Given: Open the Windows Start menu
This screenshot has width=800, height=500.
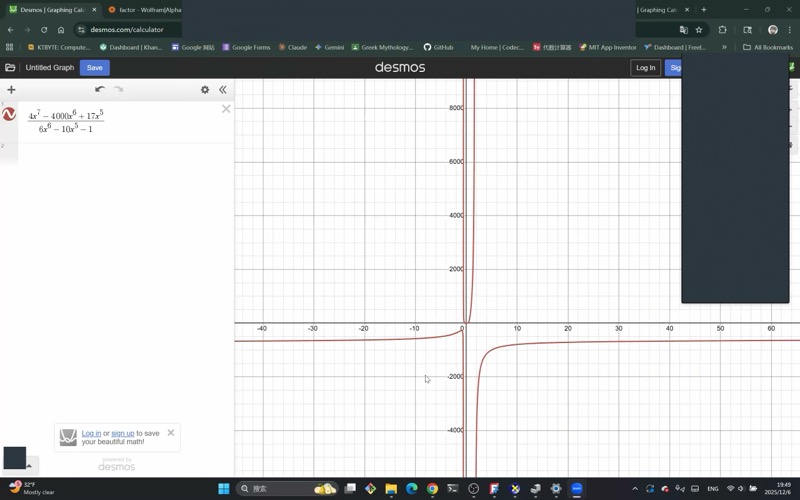Looking at the screenshot, I should point(223,489).
